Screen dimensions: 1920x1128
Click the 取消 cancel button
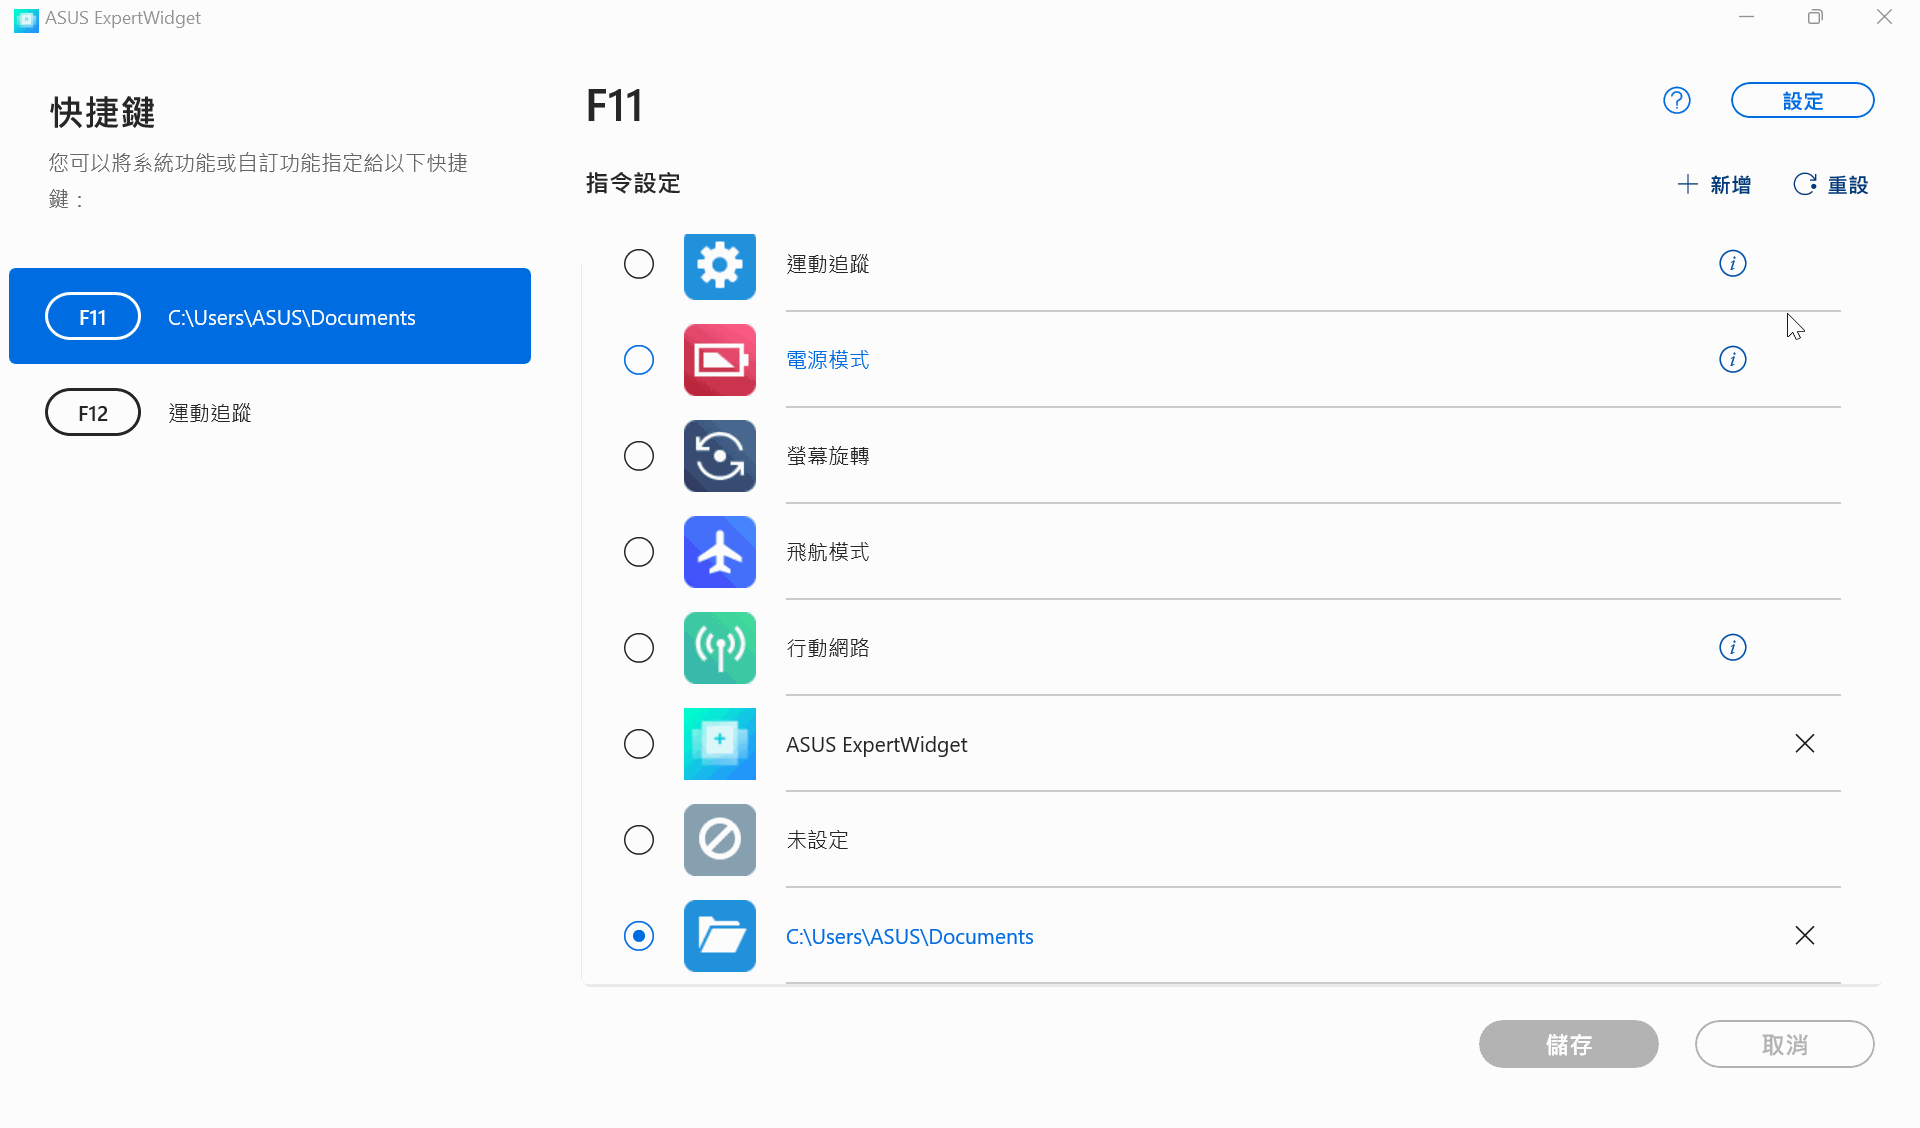(1784, 1044)
